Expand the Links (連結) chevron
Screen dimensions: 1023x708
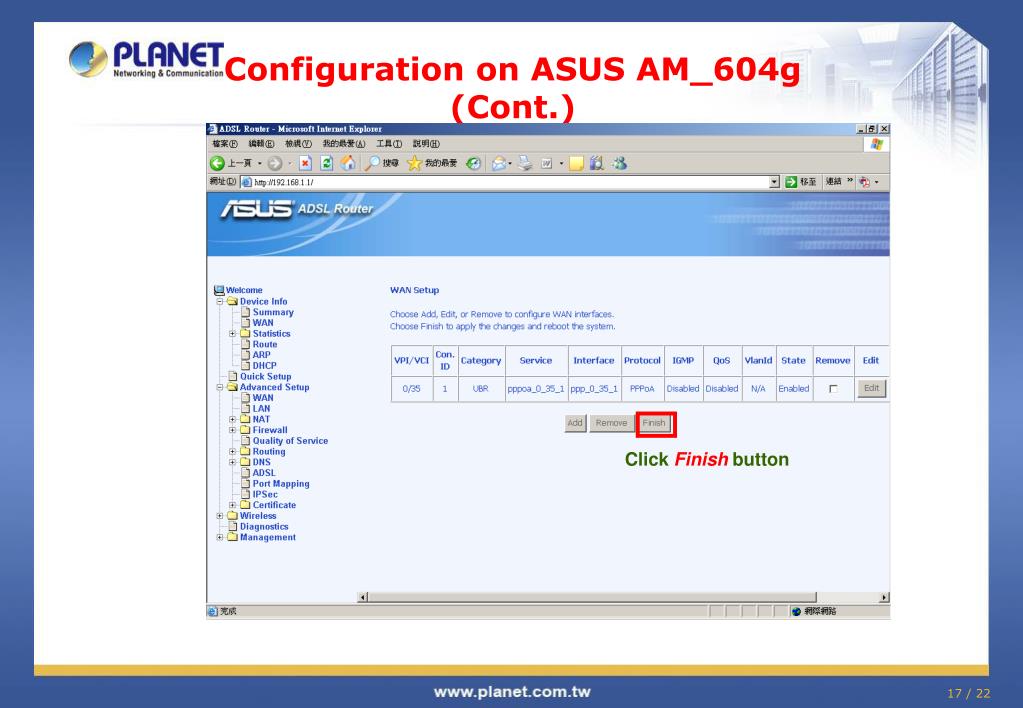tap(850, 181)
